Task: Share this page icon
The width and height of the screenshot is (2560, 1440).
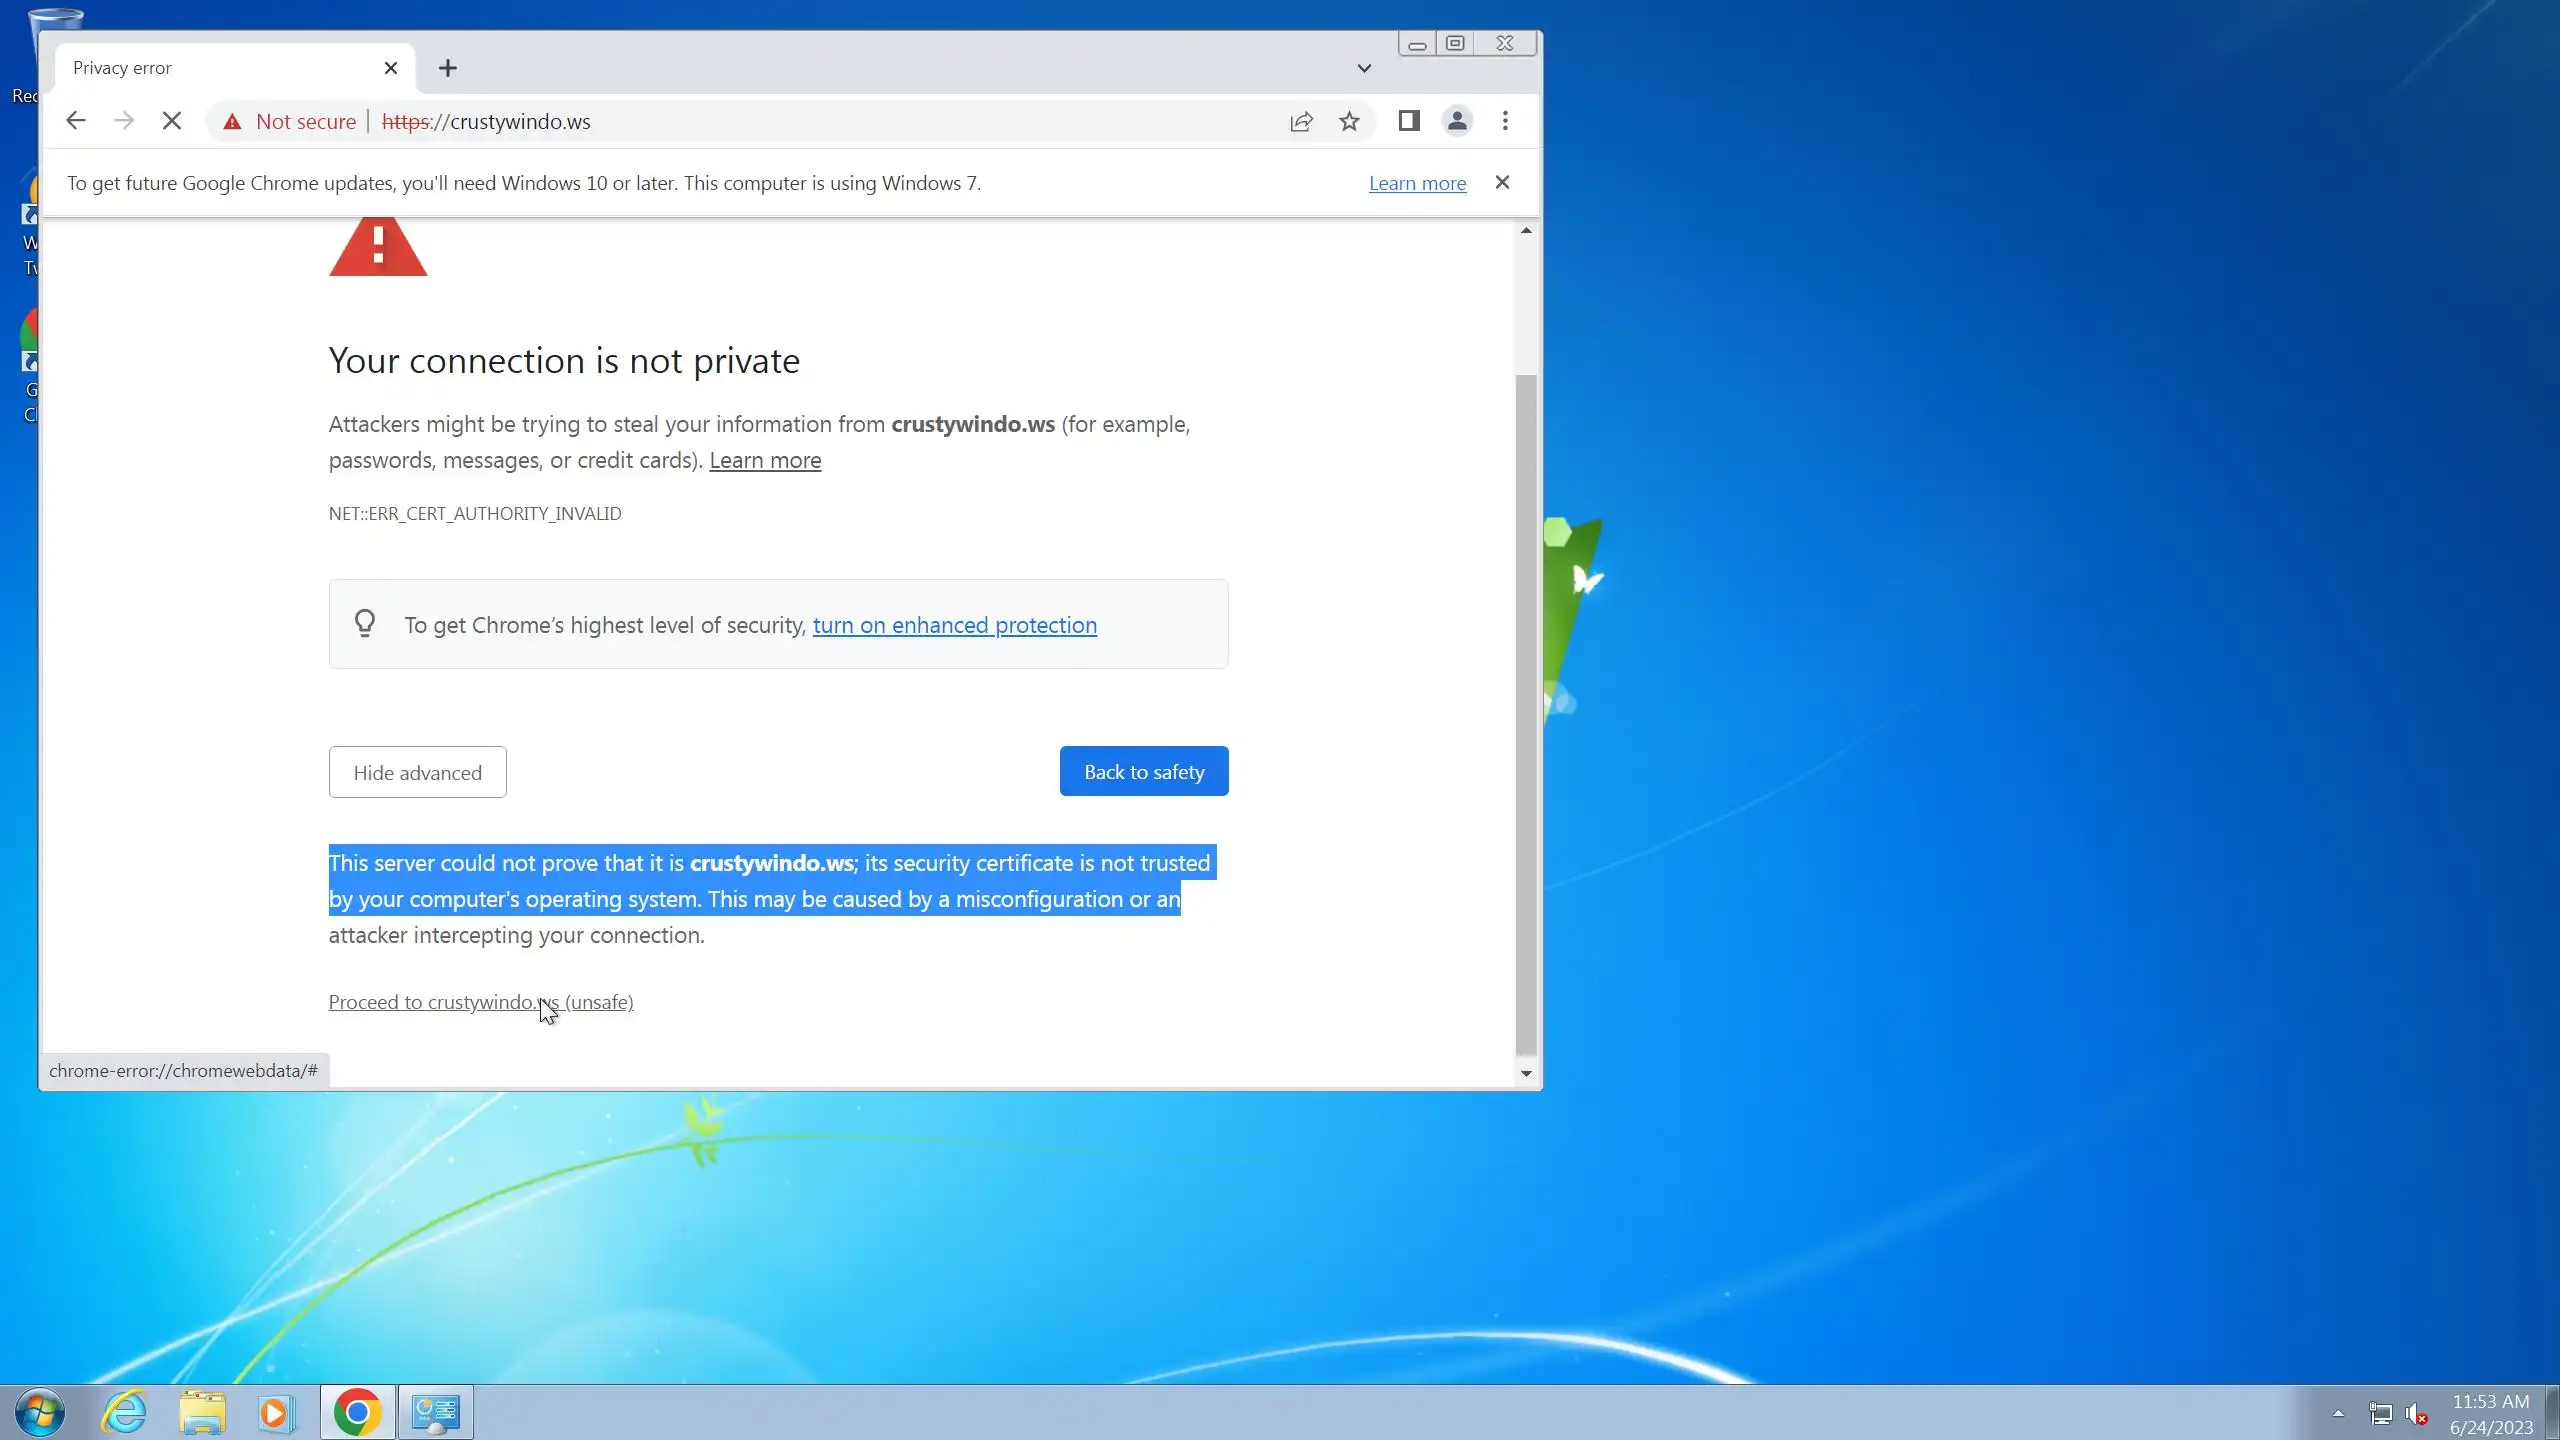Action: click(x=1301, y=121)
